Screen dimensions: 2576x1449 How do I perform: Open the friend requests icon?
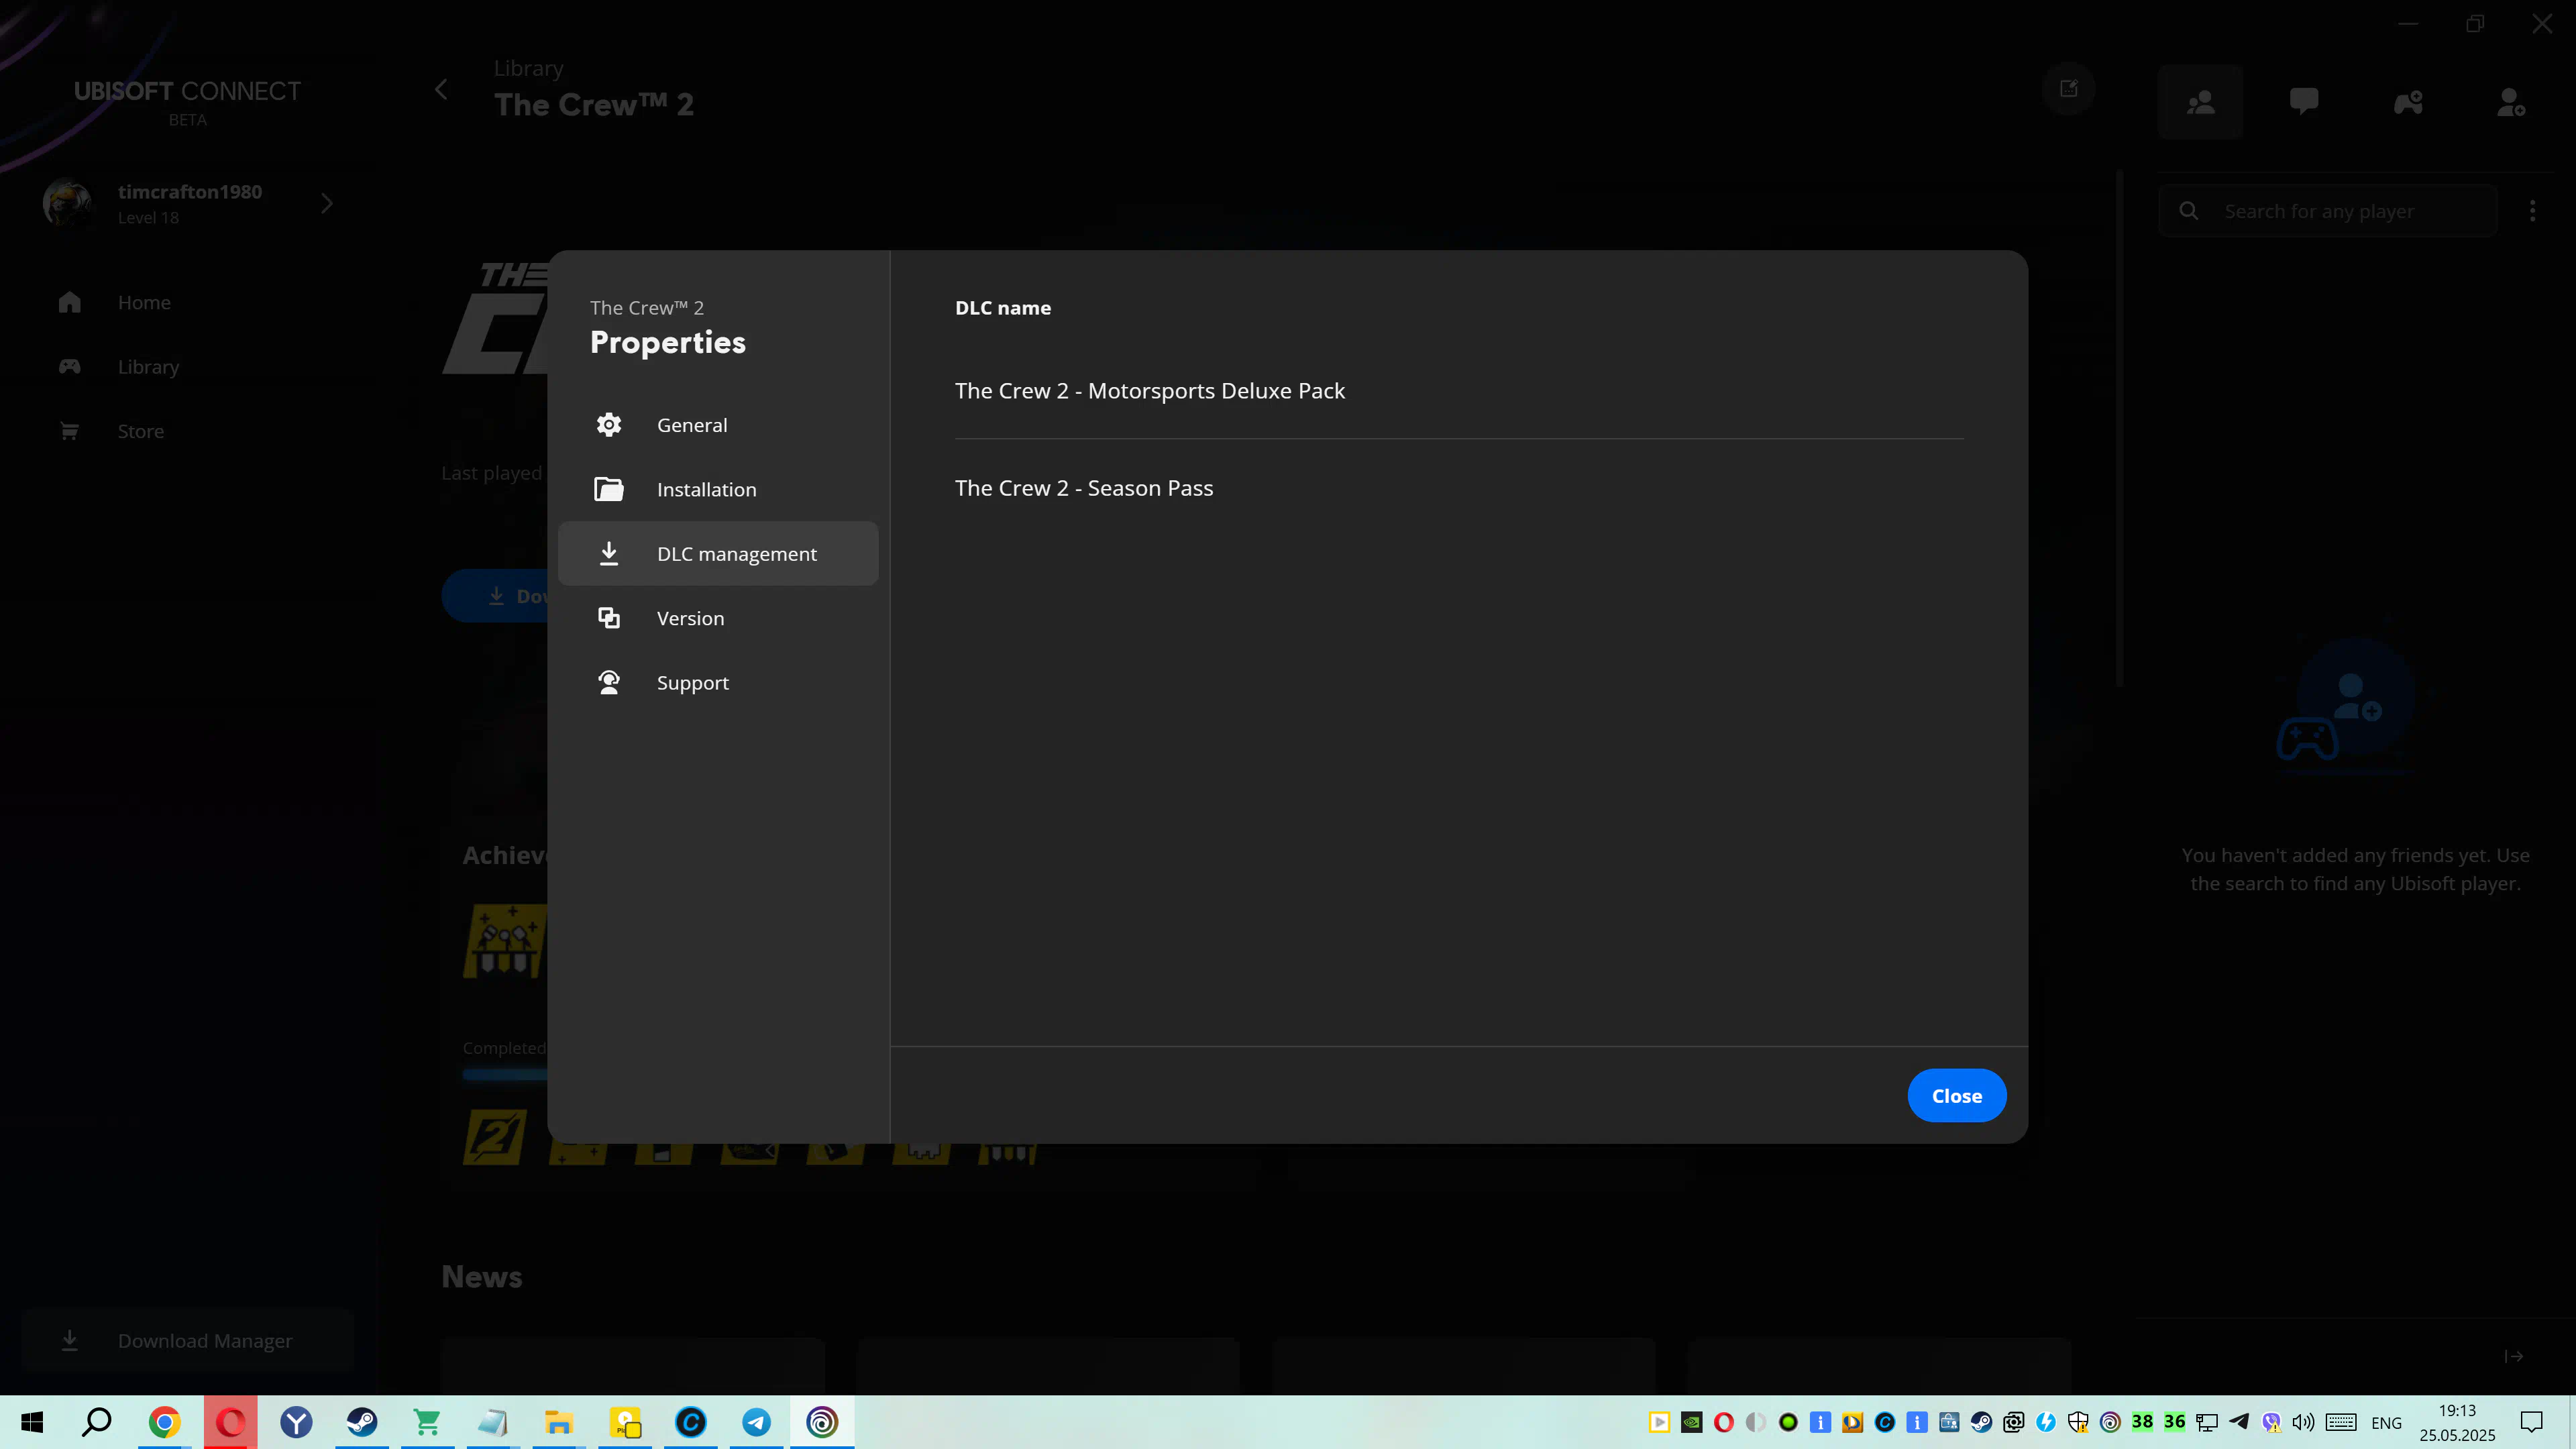2512,102
